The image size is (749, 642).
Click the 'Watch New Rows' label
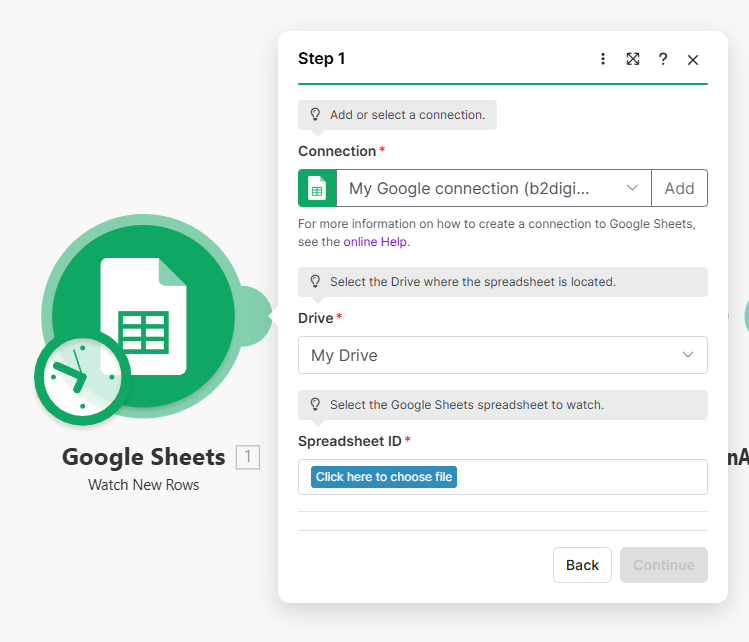tap(143, 485)
